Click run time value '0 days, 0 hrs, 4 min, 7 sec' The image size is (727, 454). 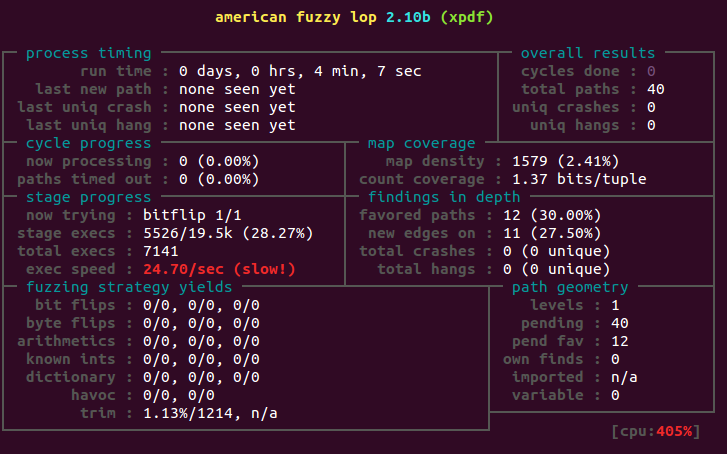[300, 71]
